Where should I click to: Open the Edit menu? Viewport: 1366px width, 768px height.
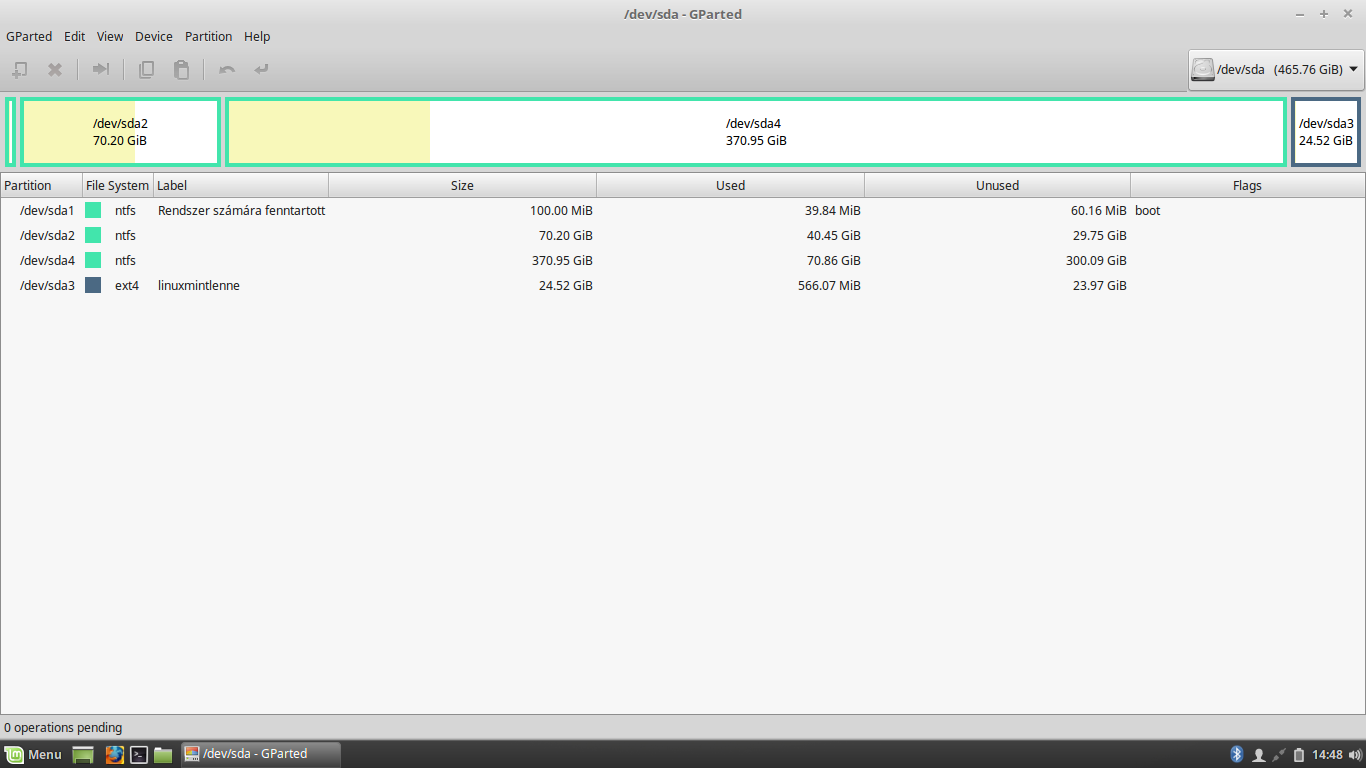(74, 36)
